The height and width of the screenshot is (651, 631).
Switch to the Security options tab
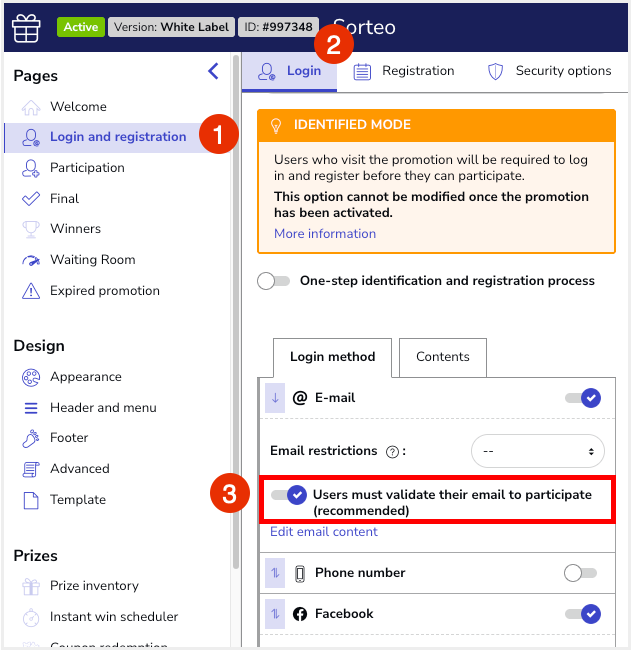549,71
